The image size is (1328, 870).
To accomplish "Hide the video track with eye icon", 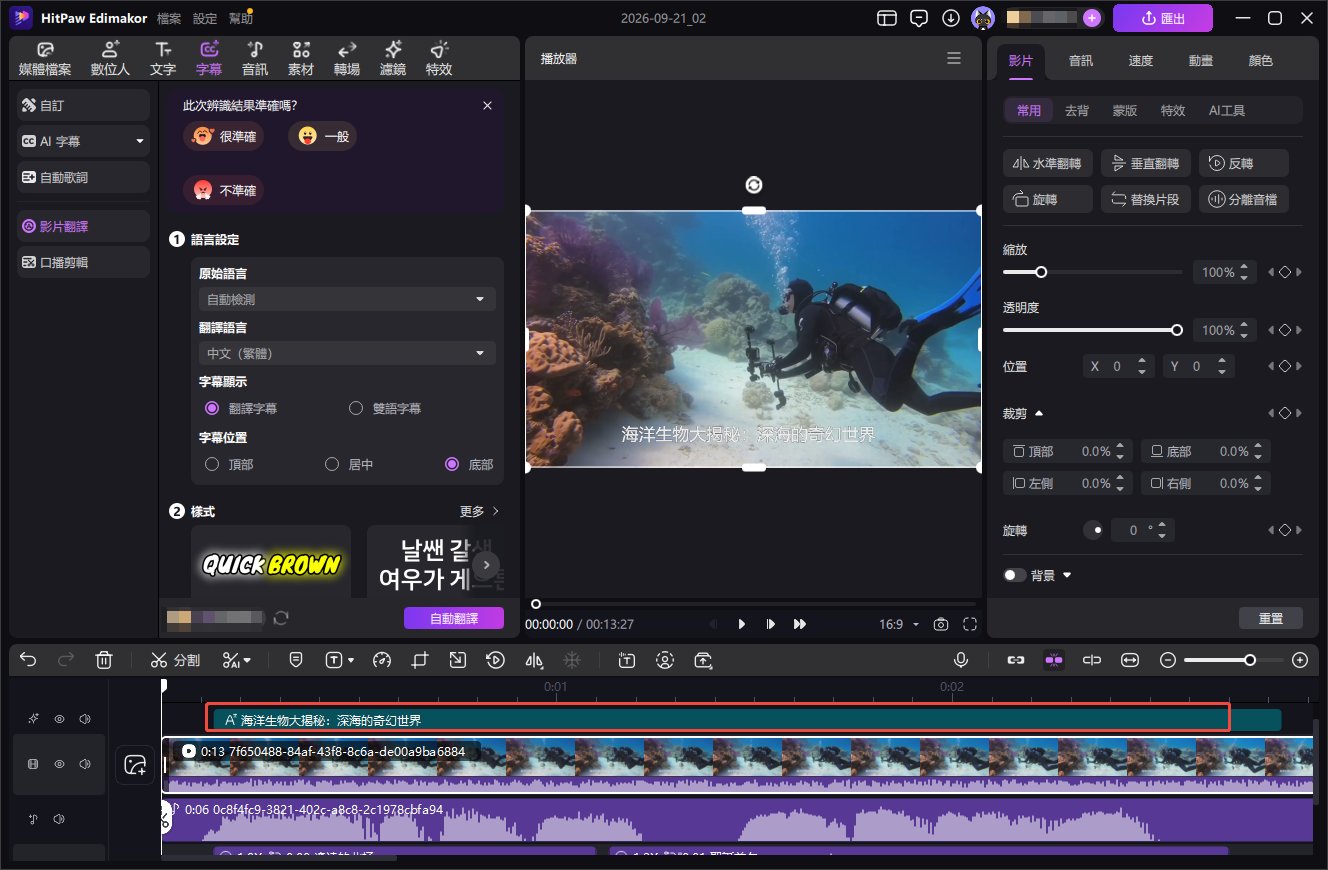I will pos(59,764).
